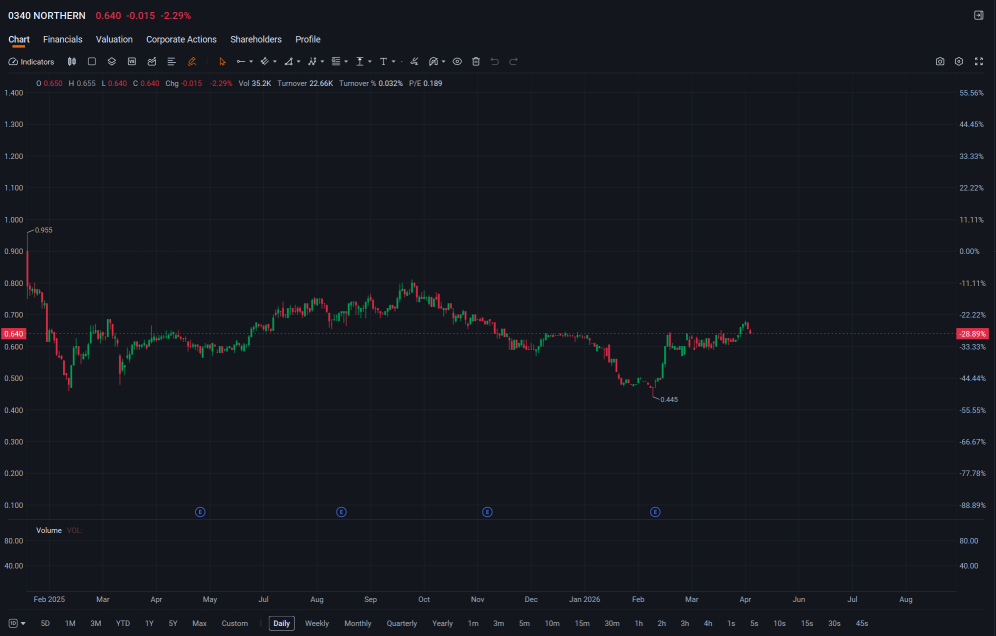
Task: Expand the text tool dropdown arrow
Action: (393, 62)
